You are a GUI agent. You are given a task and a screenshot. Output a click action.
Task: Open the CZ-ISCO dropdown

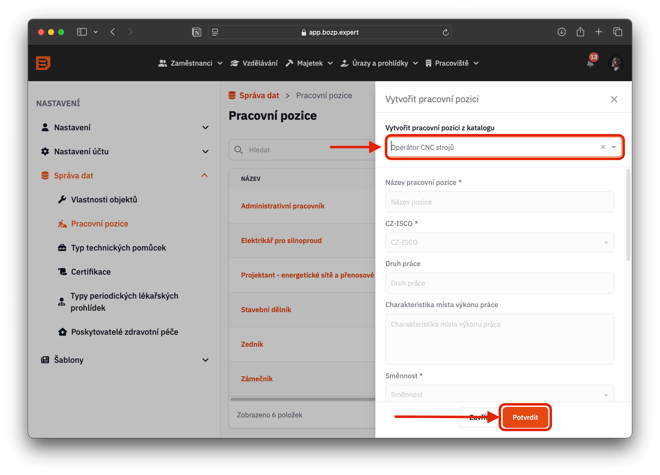(x=499, y=242)
